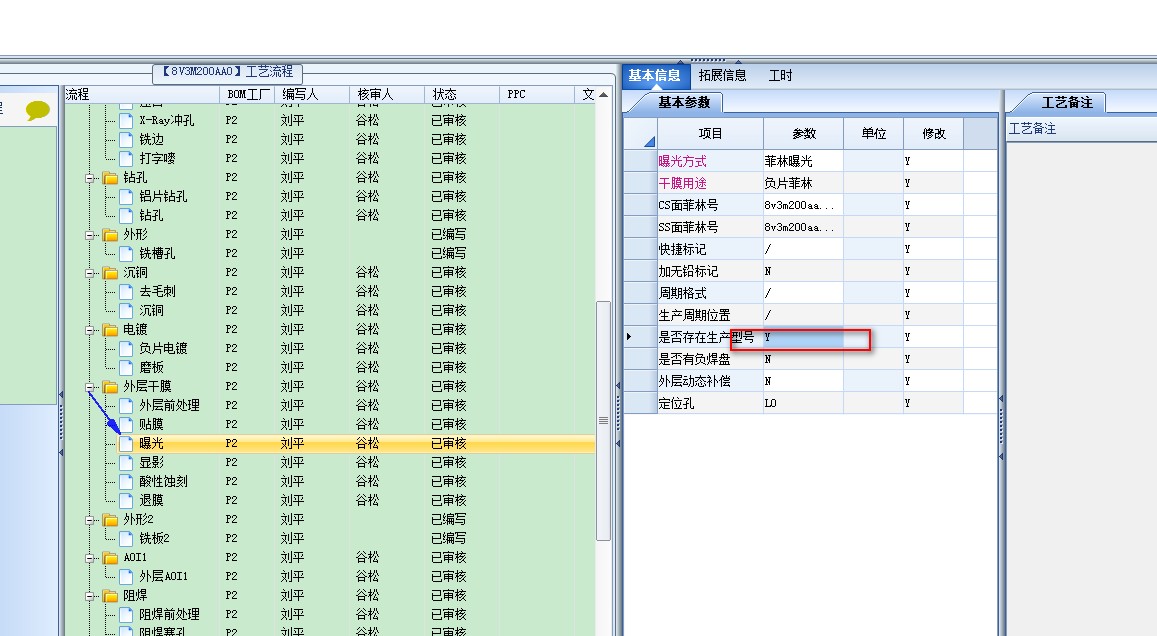This screenshot has height=636, width=1157.
Task: Collapse the 外形2 tree node
Action: 89,519
